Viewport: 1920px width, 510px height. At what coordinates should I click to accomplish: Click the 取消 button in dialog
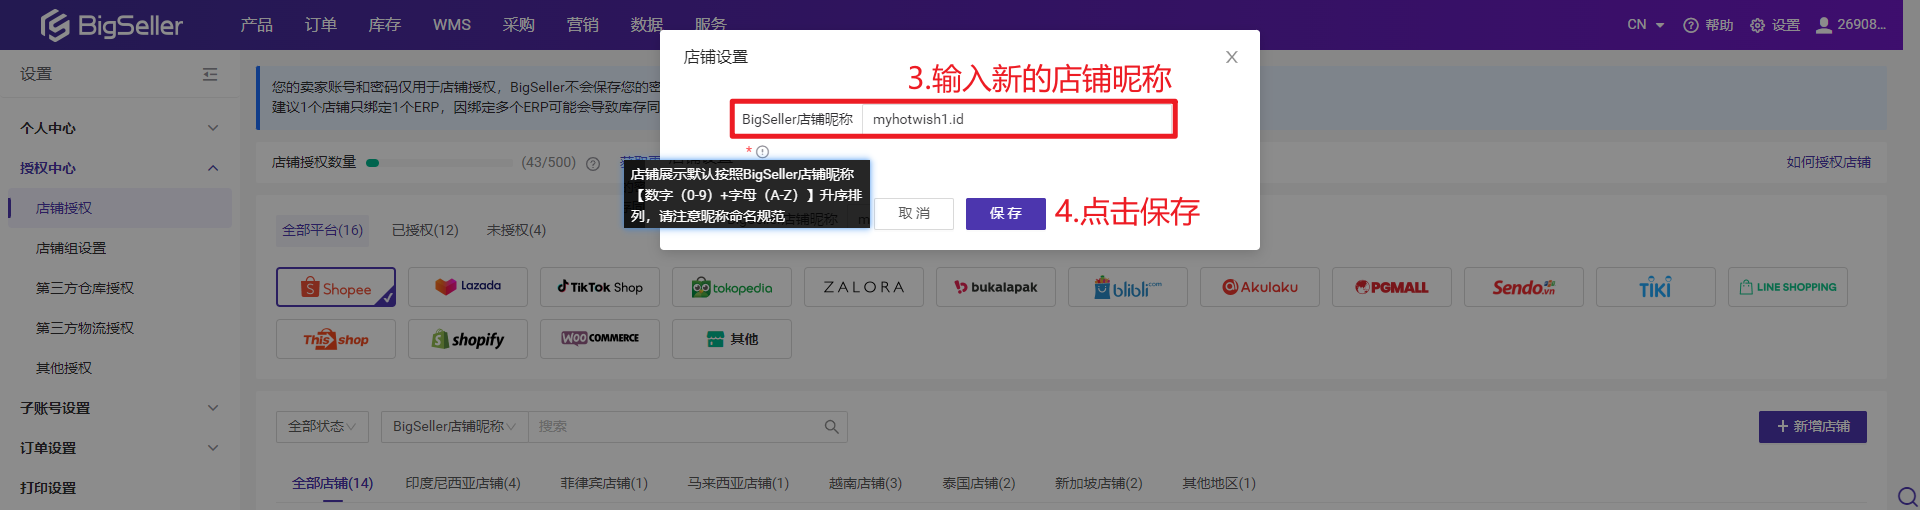[914, 214]
